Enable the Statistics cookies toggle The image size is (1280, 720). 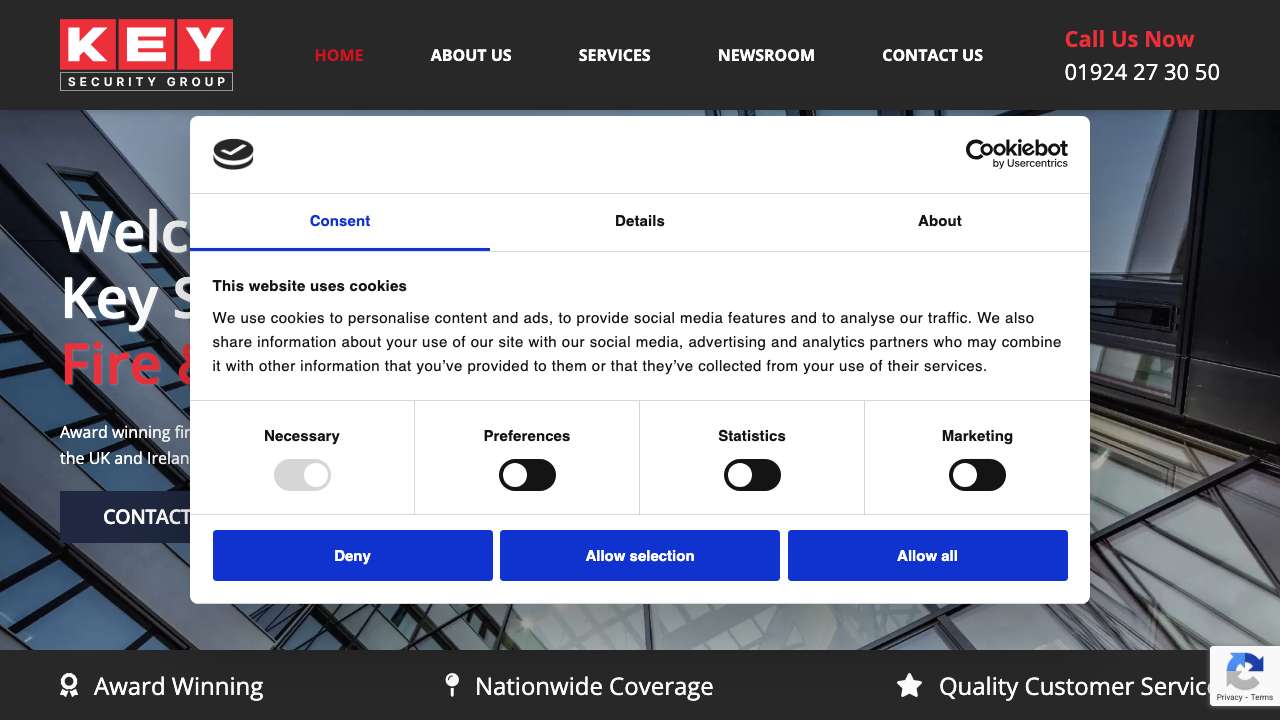point(752,475)
